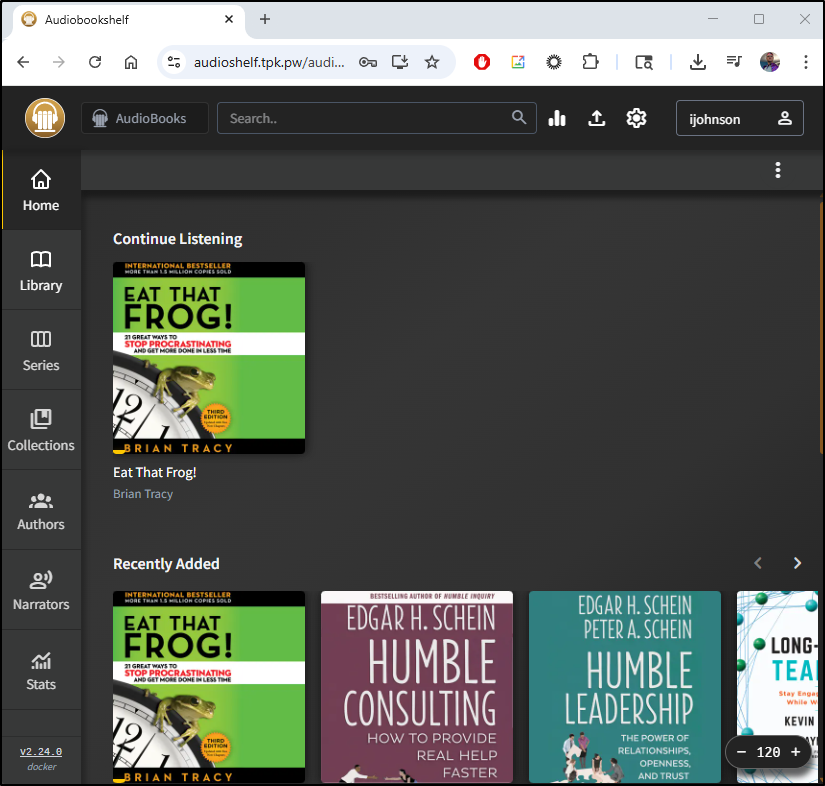This screenshot has height=786, width=825.
Task: Click the colorful image-edit extension icon
Action: pyautogui.click(x=518, y=62)
